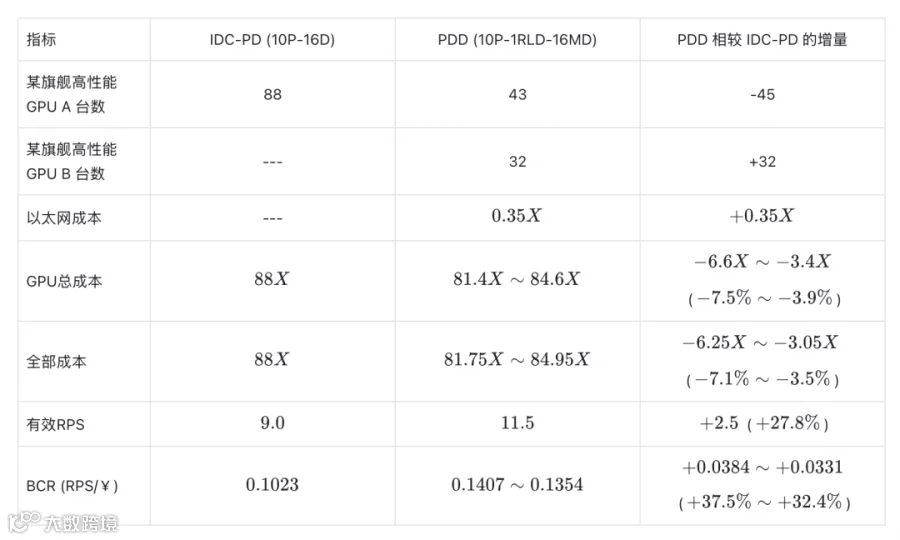Viewport: 900px width, 540px height.
Task: Click the 指标 column header
Action: coord(41,40)
